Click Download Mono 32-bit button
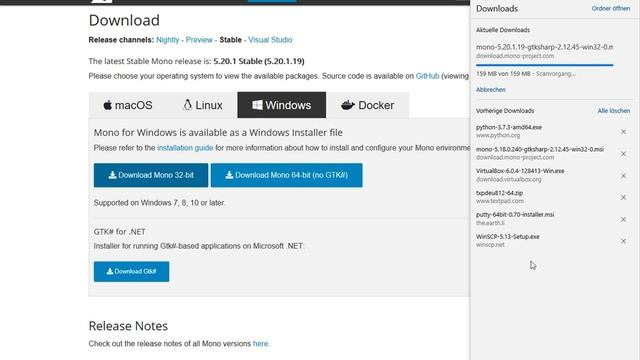 pos(151,175)
